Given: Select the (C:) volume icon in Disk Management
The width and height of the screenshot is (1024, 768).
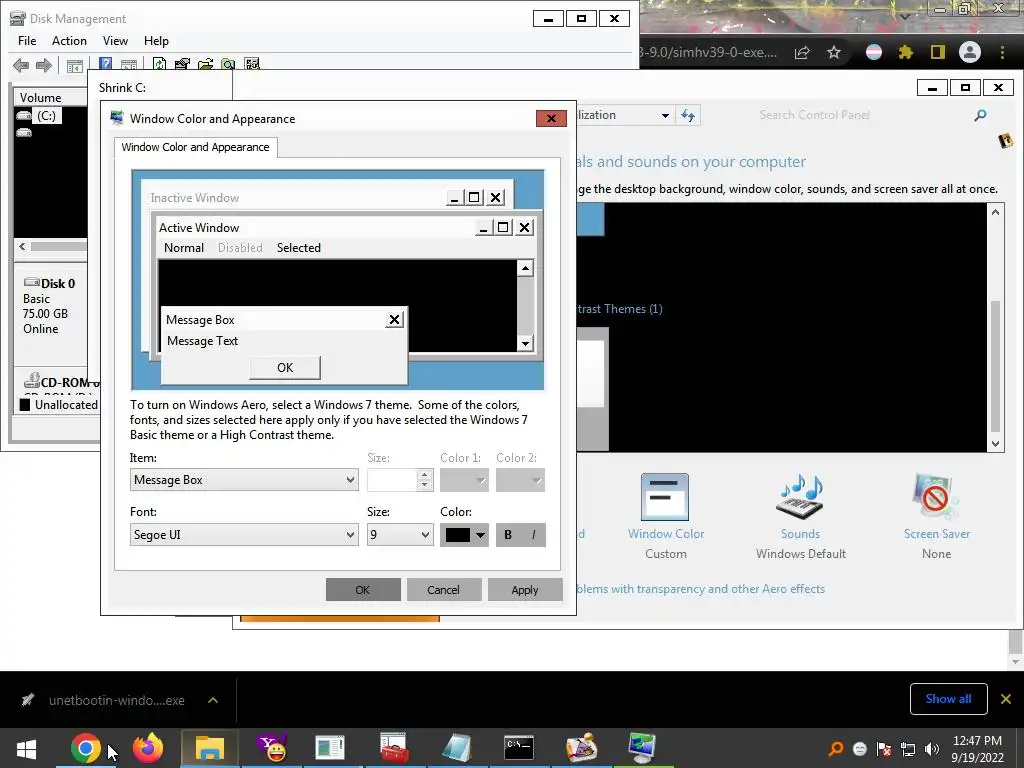Looking at the screenshot, I should pyautogui.click(x=24, y=116).
